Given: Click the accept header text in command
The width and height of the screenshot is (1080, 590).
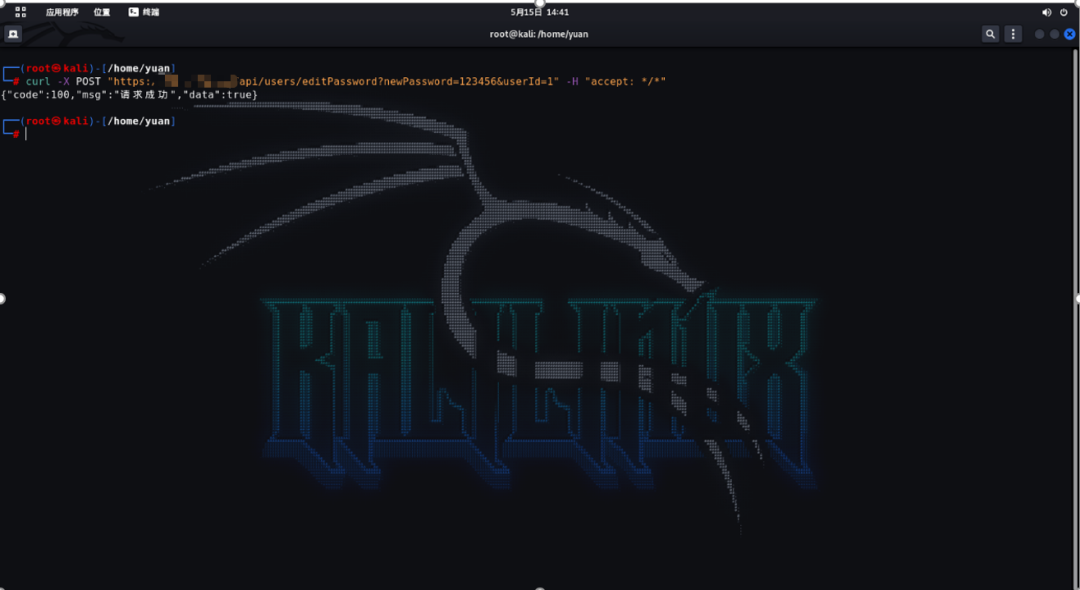Looking at the screenshot, I should coord(625,81).
